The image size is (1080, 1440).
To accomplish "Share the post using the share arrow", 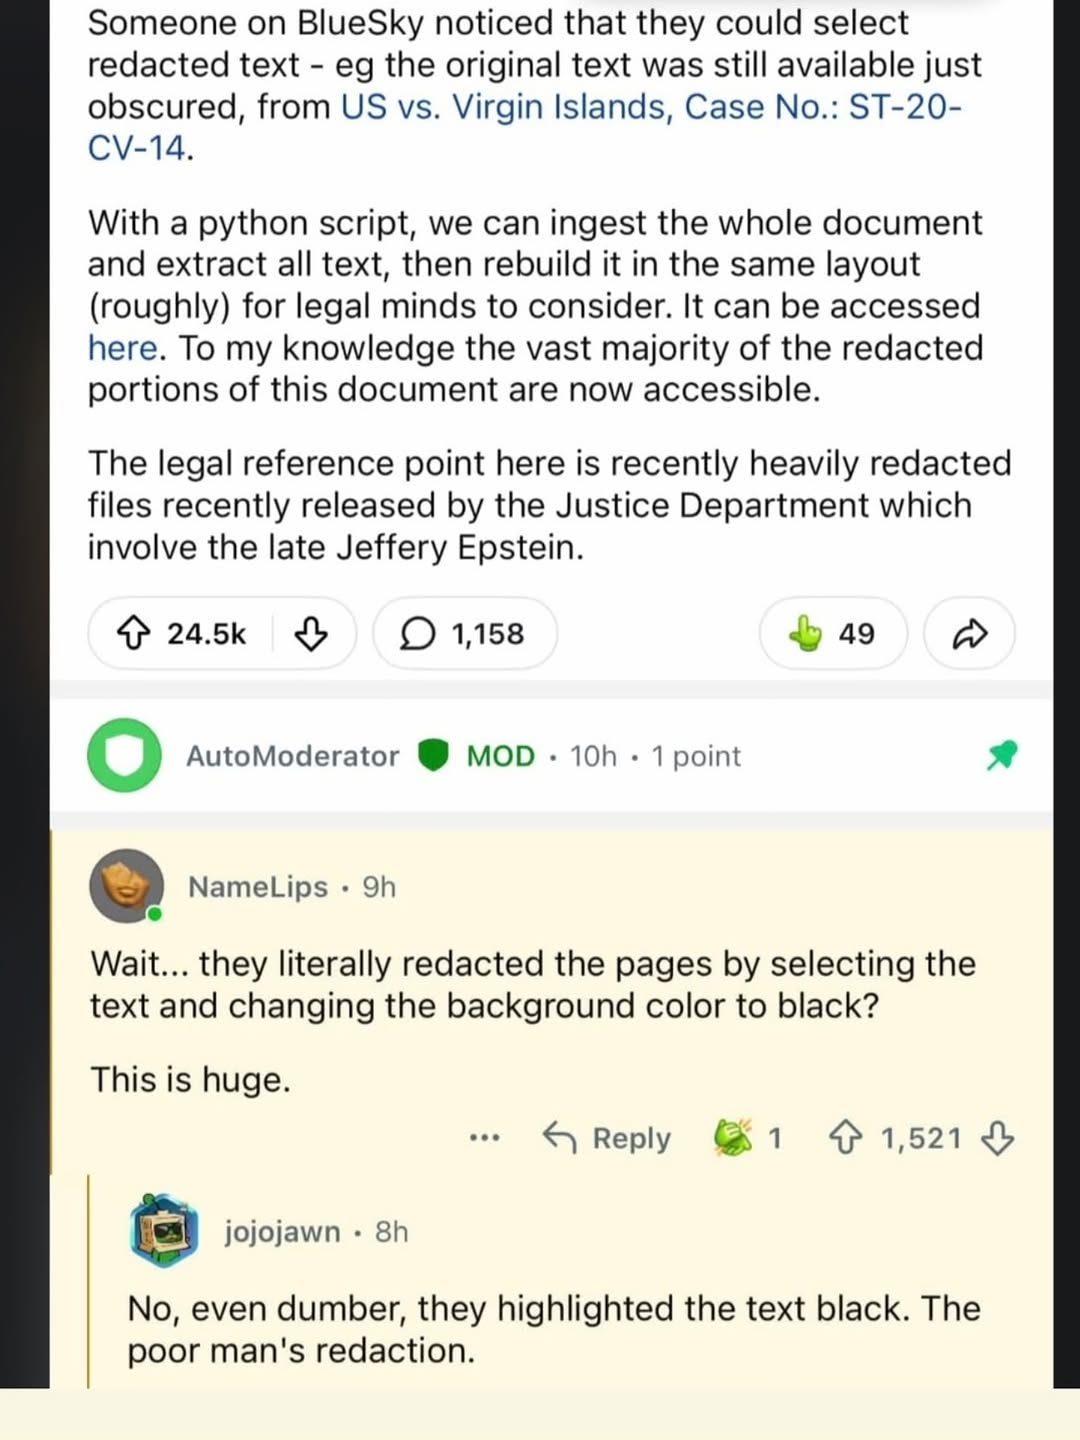I will coord(967,633).
